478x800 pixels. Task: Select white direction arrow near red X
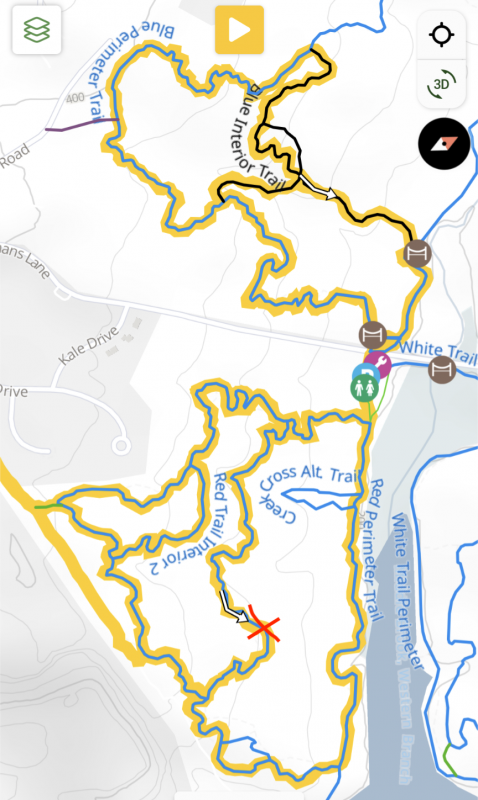tap(234, 607)
